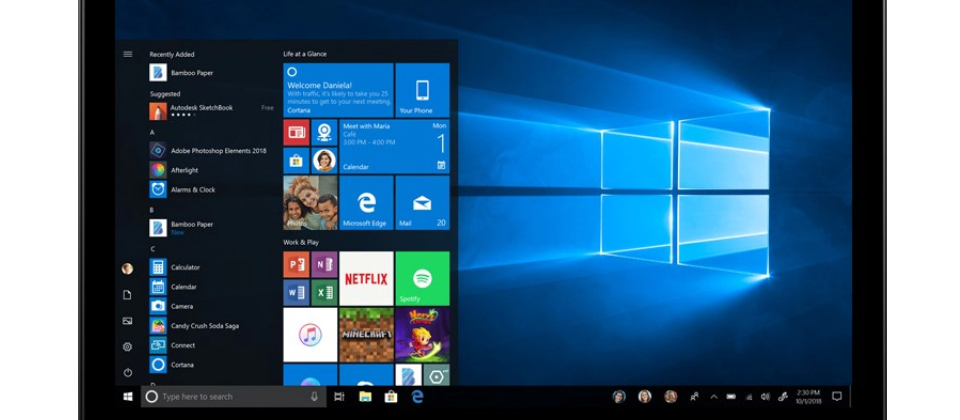Open the Photos tile
960x420 pixels.
point(310,203)
